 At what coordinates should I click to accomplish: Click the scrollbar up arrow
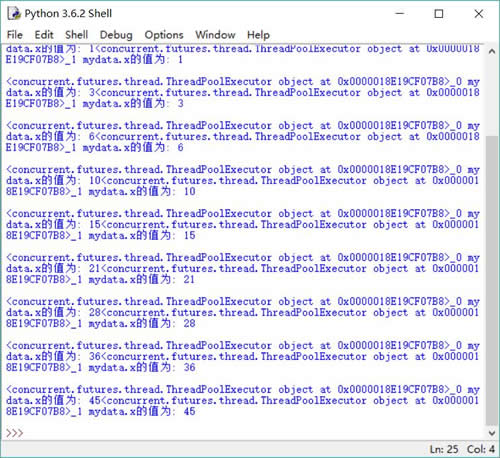click(x=492, y=51)
